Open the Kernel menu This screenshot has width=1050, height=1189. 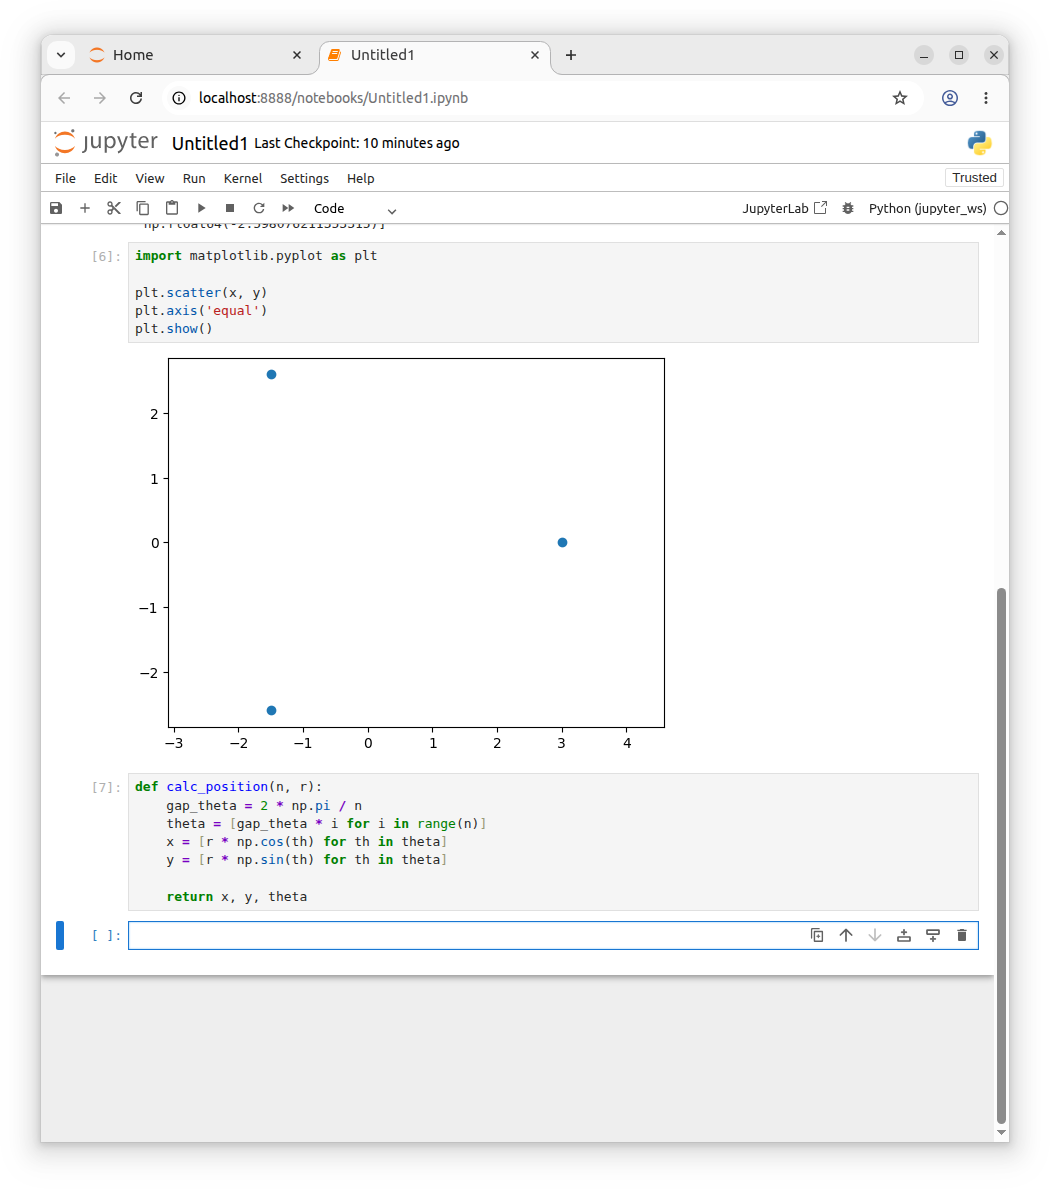click(x=243, y=178)
